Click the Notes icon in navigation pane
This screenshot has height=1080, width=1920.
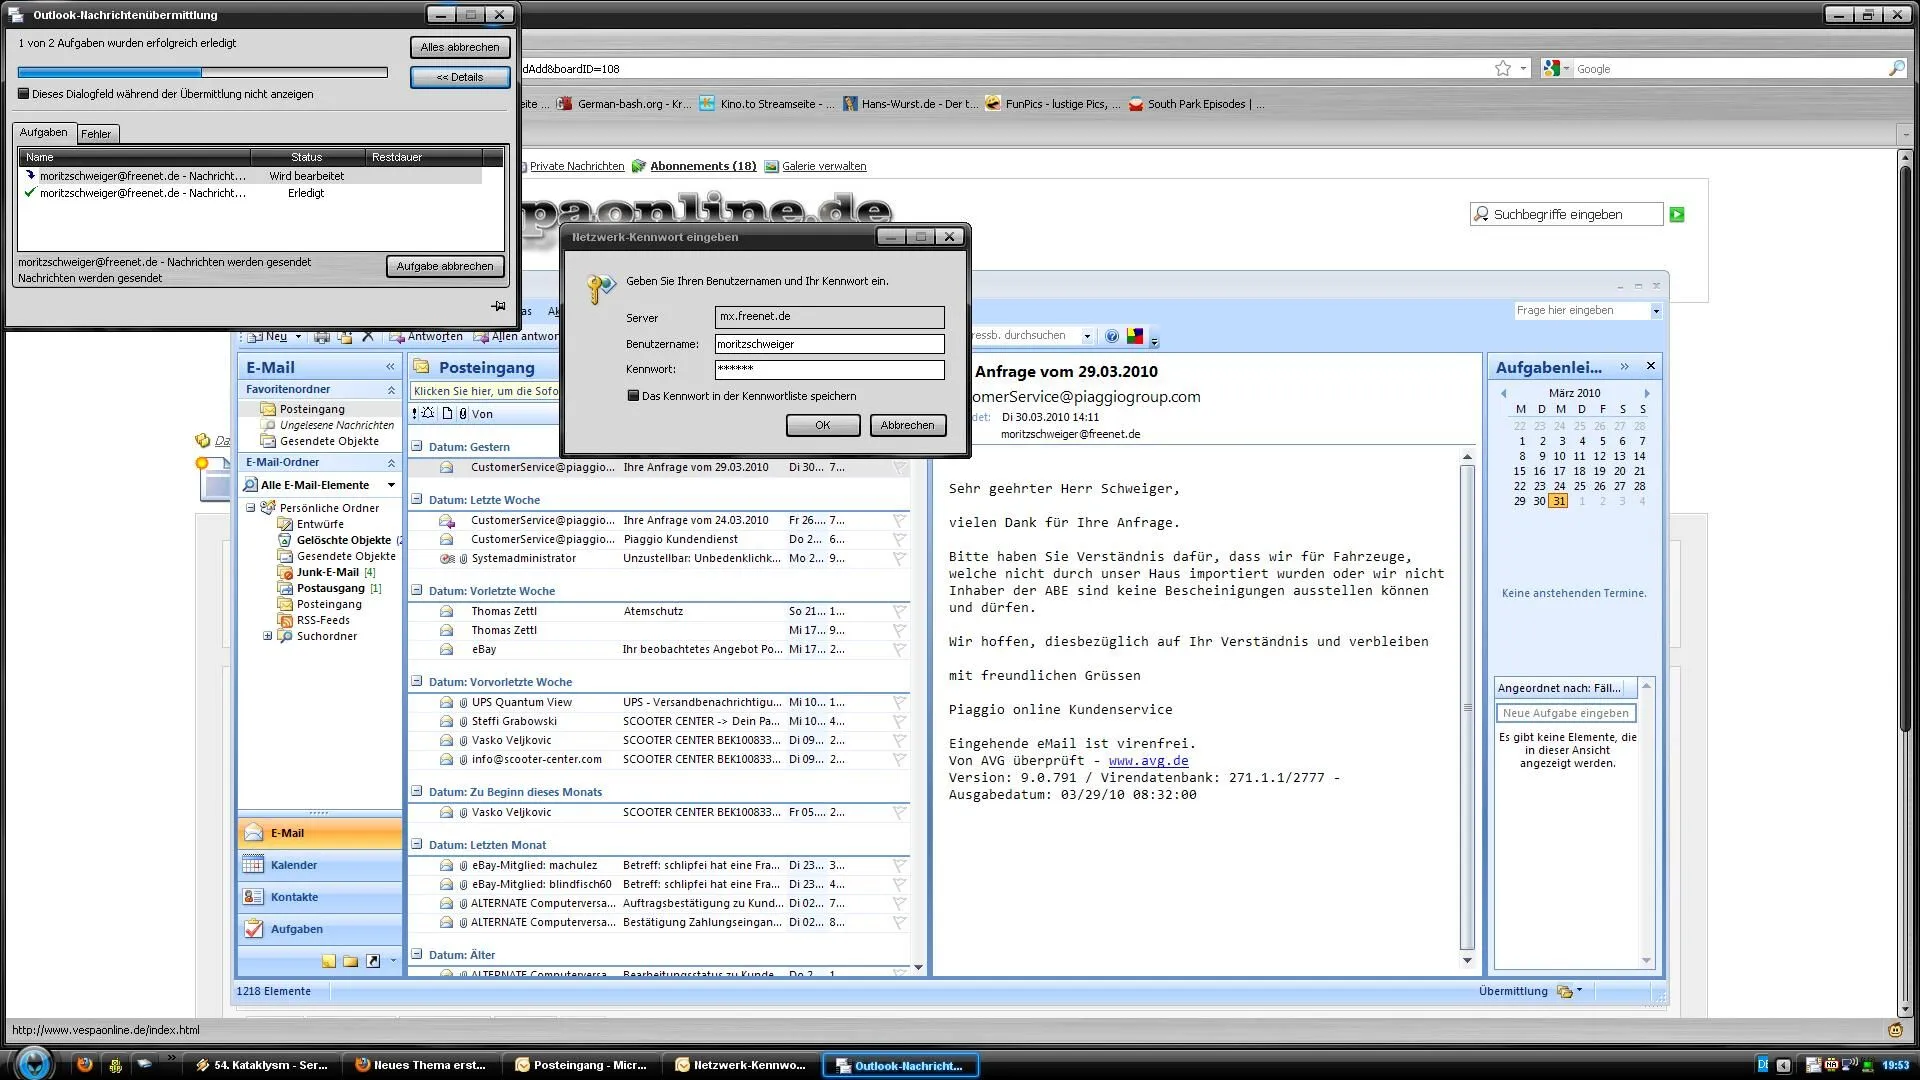[329, 961]
